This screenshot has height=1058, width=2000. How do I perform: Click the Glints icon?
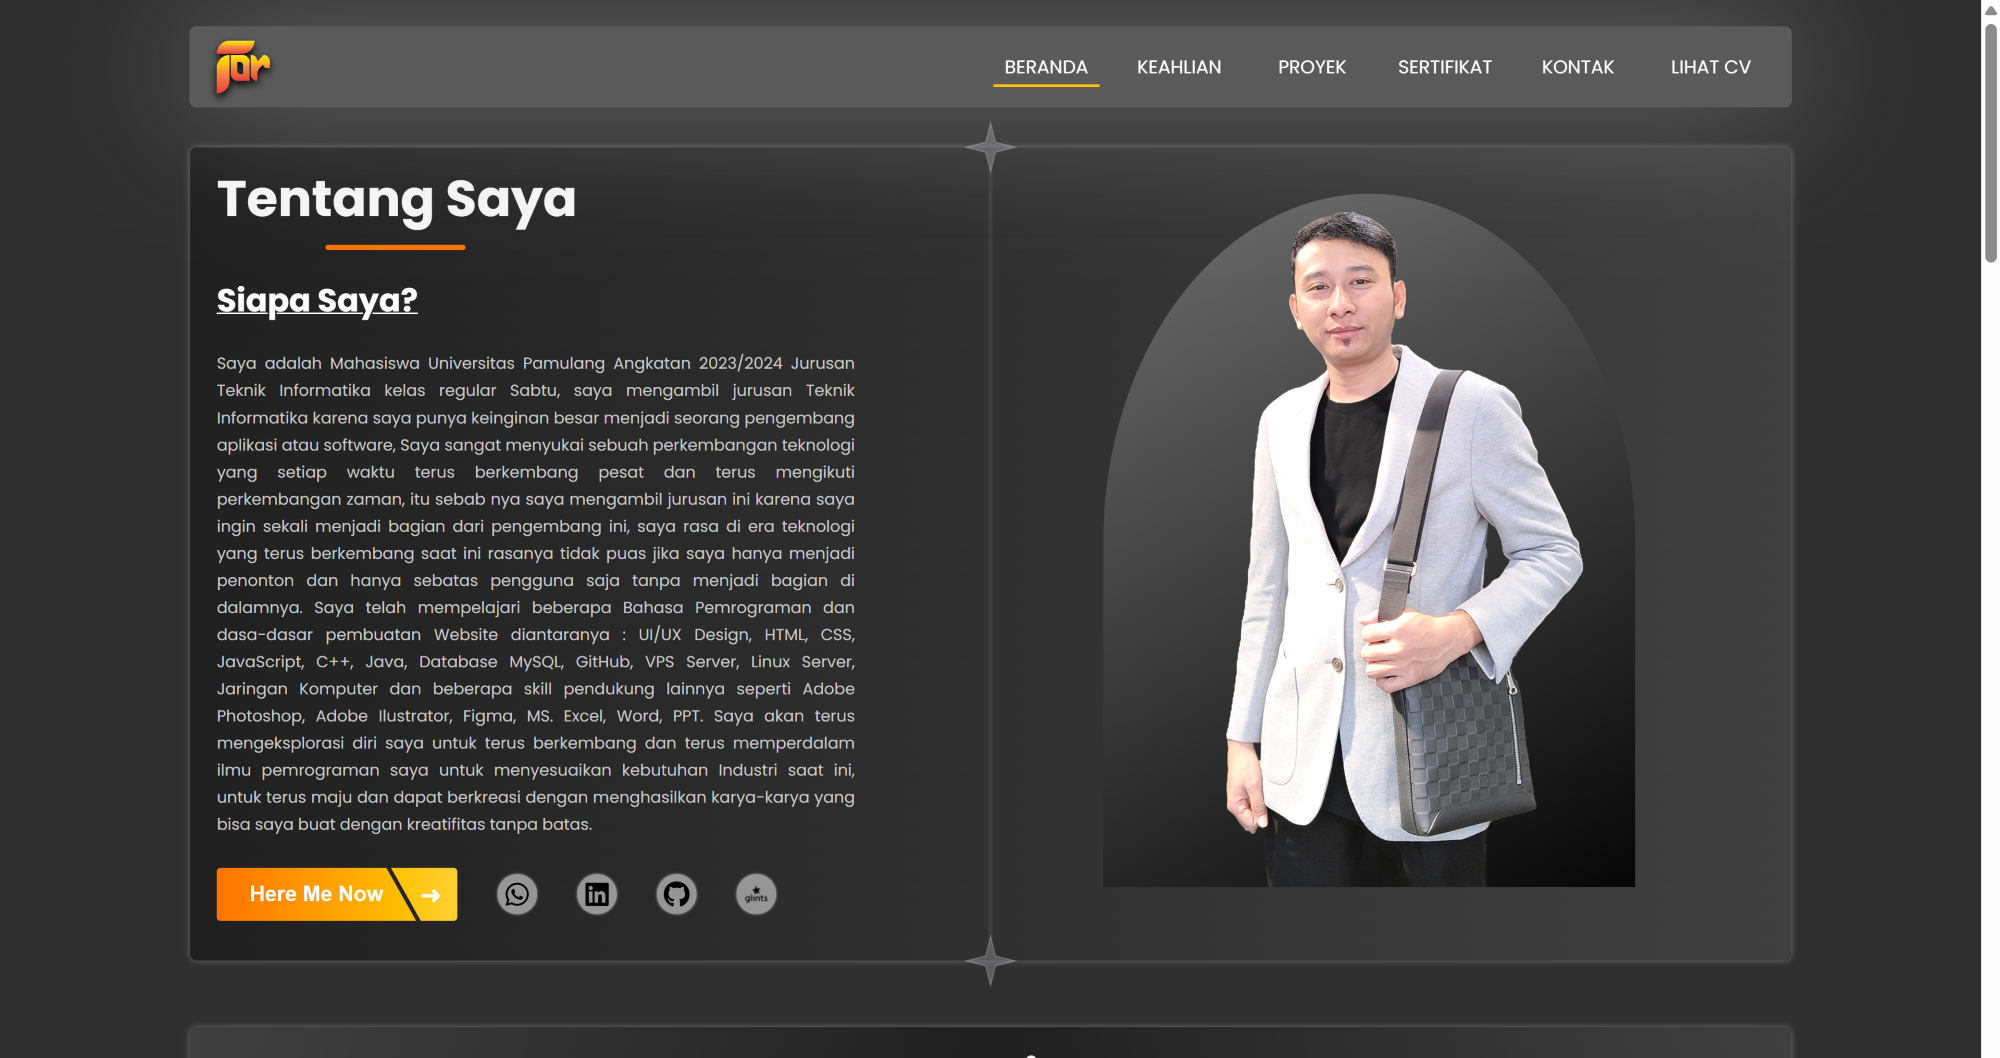(x=756, y=894)
